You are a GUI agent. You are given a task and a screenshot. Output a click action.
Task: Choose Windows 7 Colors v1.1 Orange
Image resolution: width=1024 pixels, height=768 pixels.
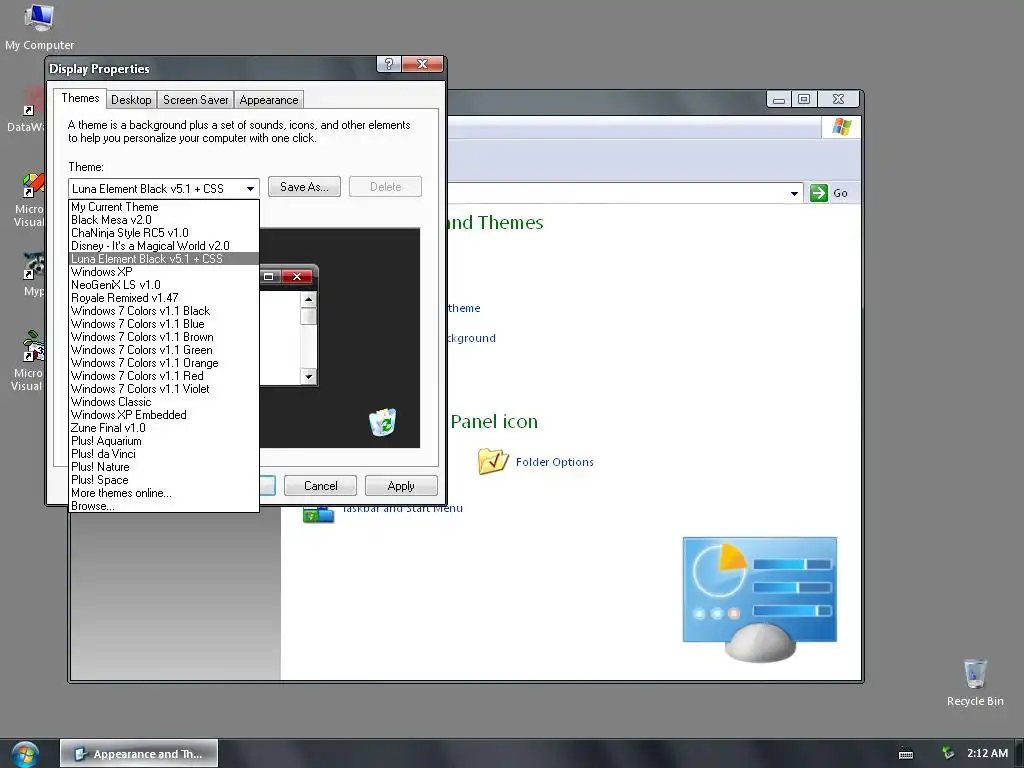pos(164,363)
